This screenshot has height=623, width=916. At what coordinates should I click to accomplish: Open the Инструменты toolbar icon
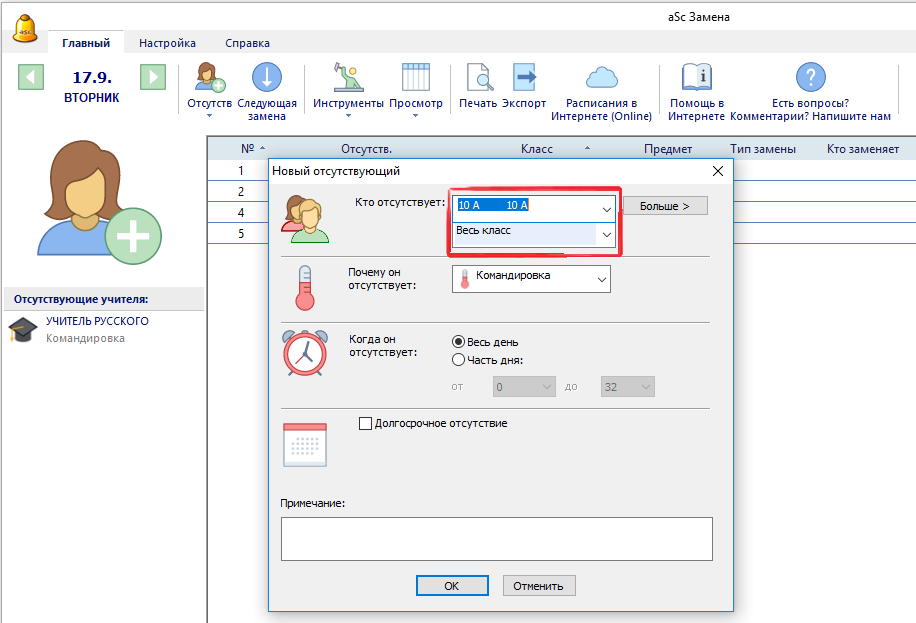tap(347, 78)
